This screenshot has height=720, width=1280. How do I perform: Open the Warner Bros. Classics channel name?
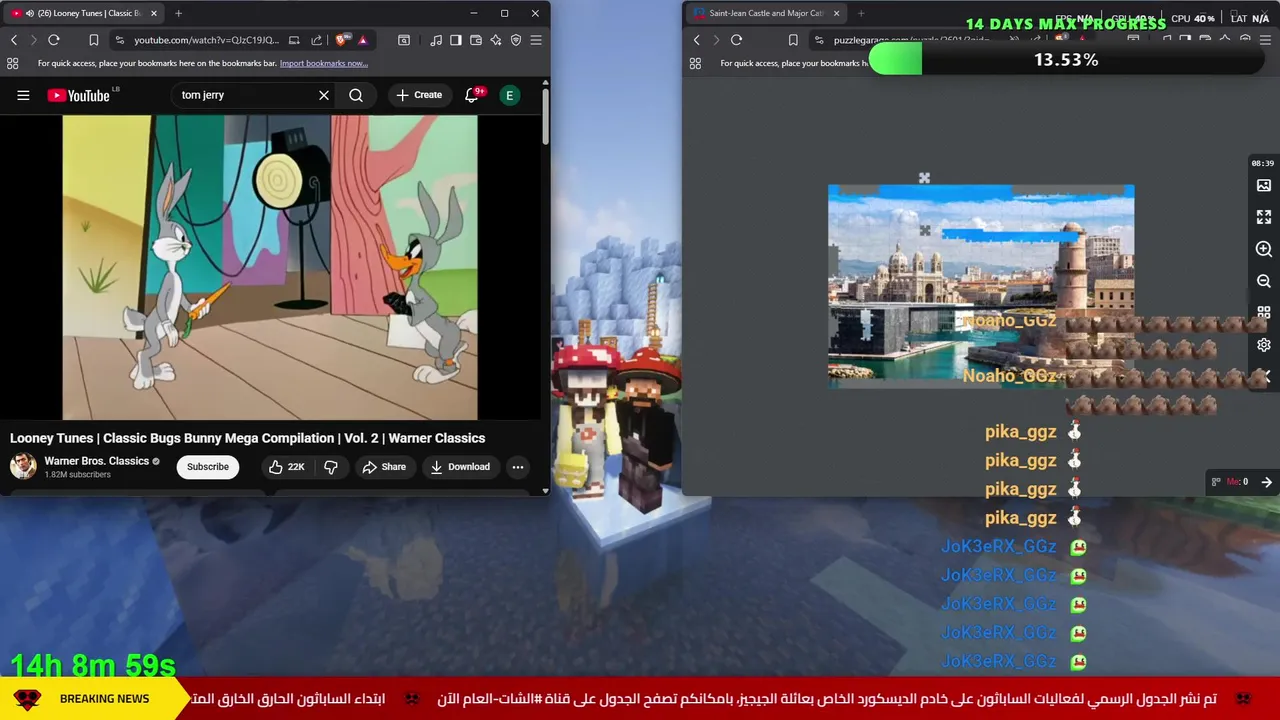(x=96, y=461)
